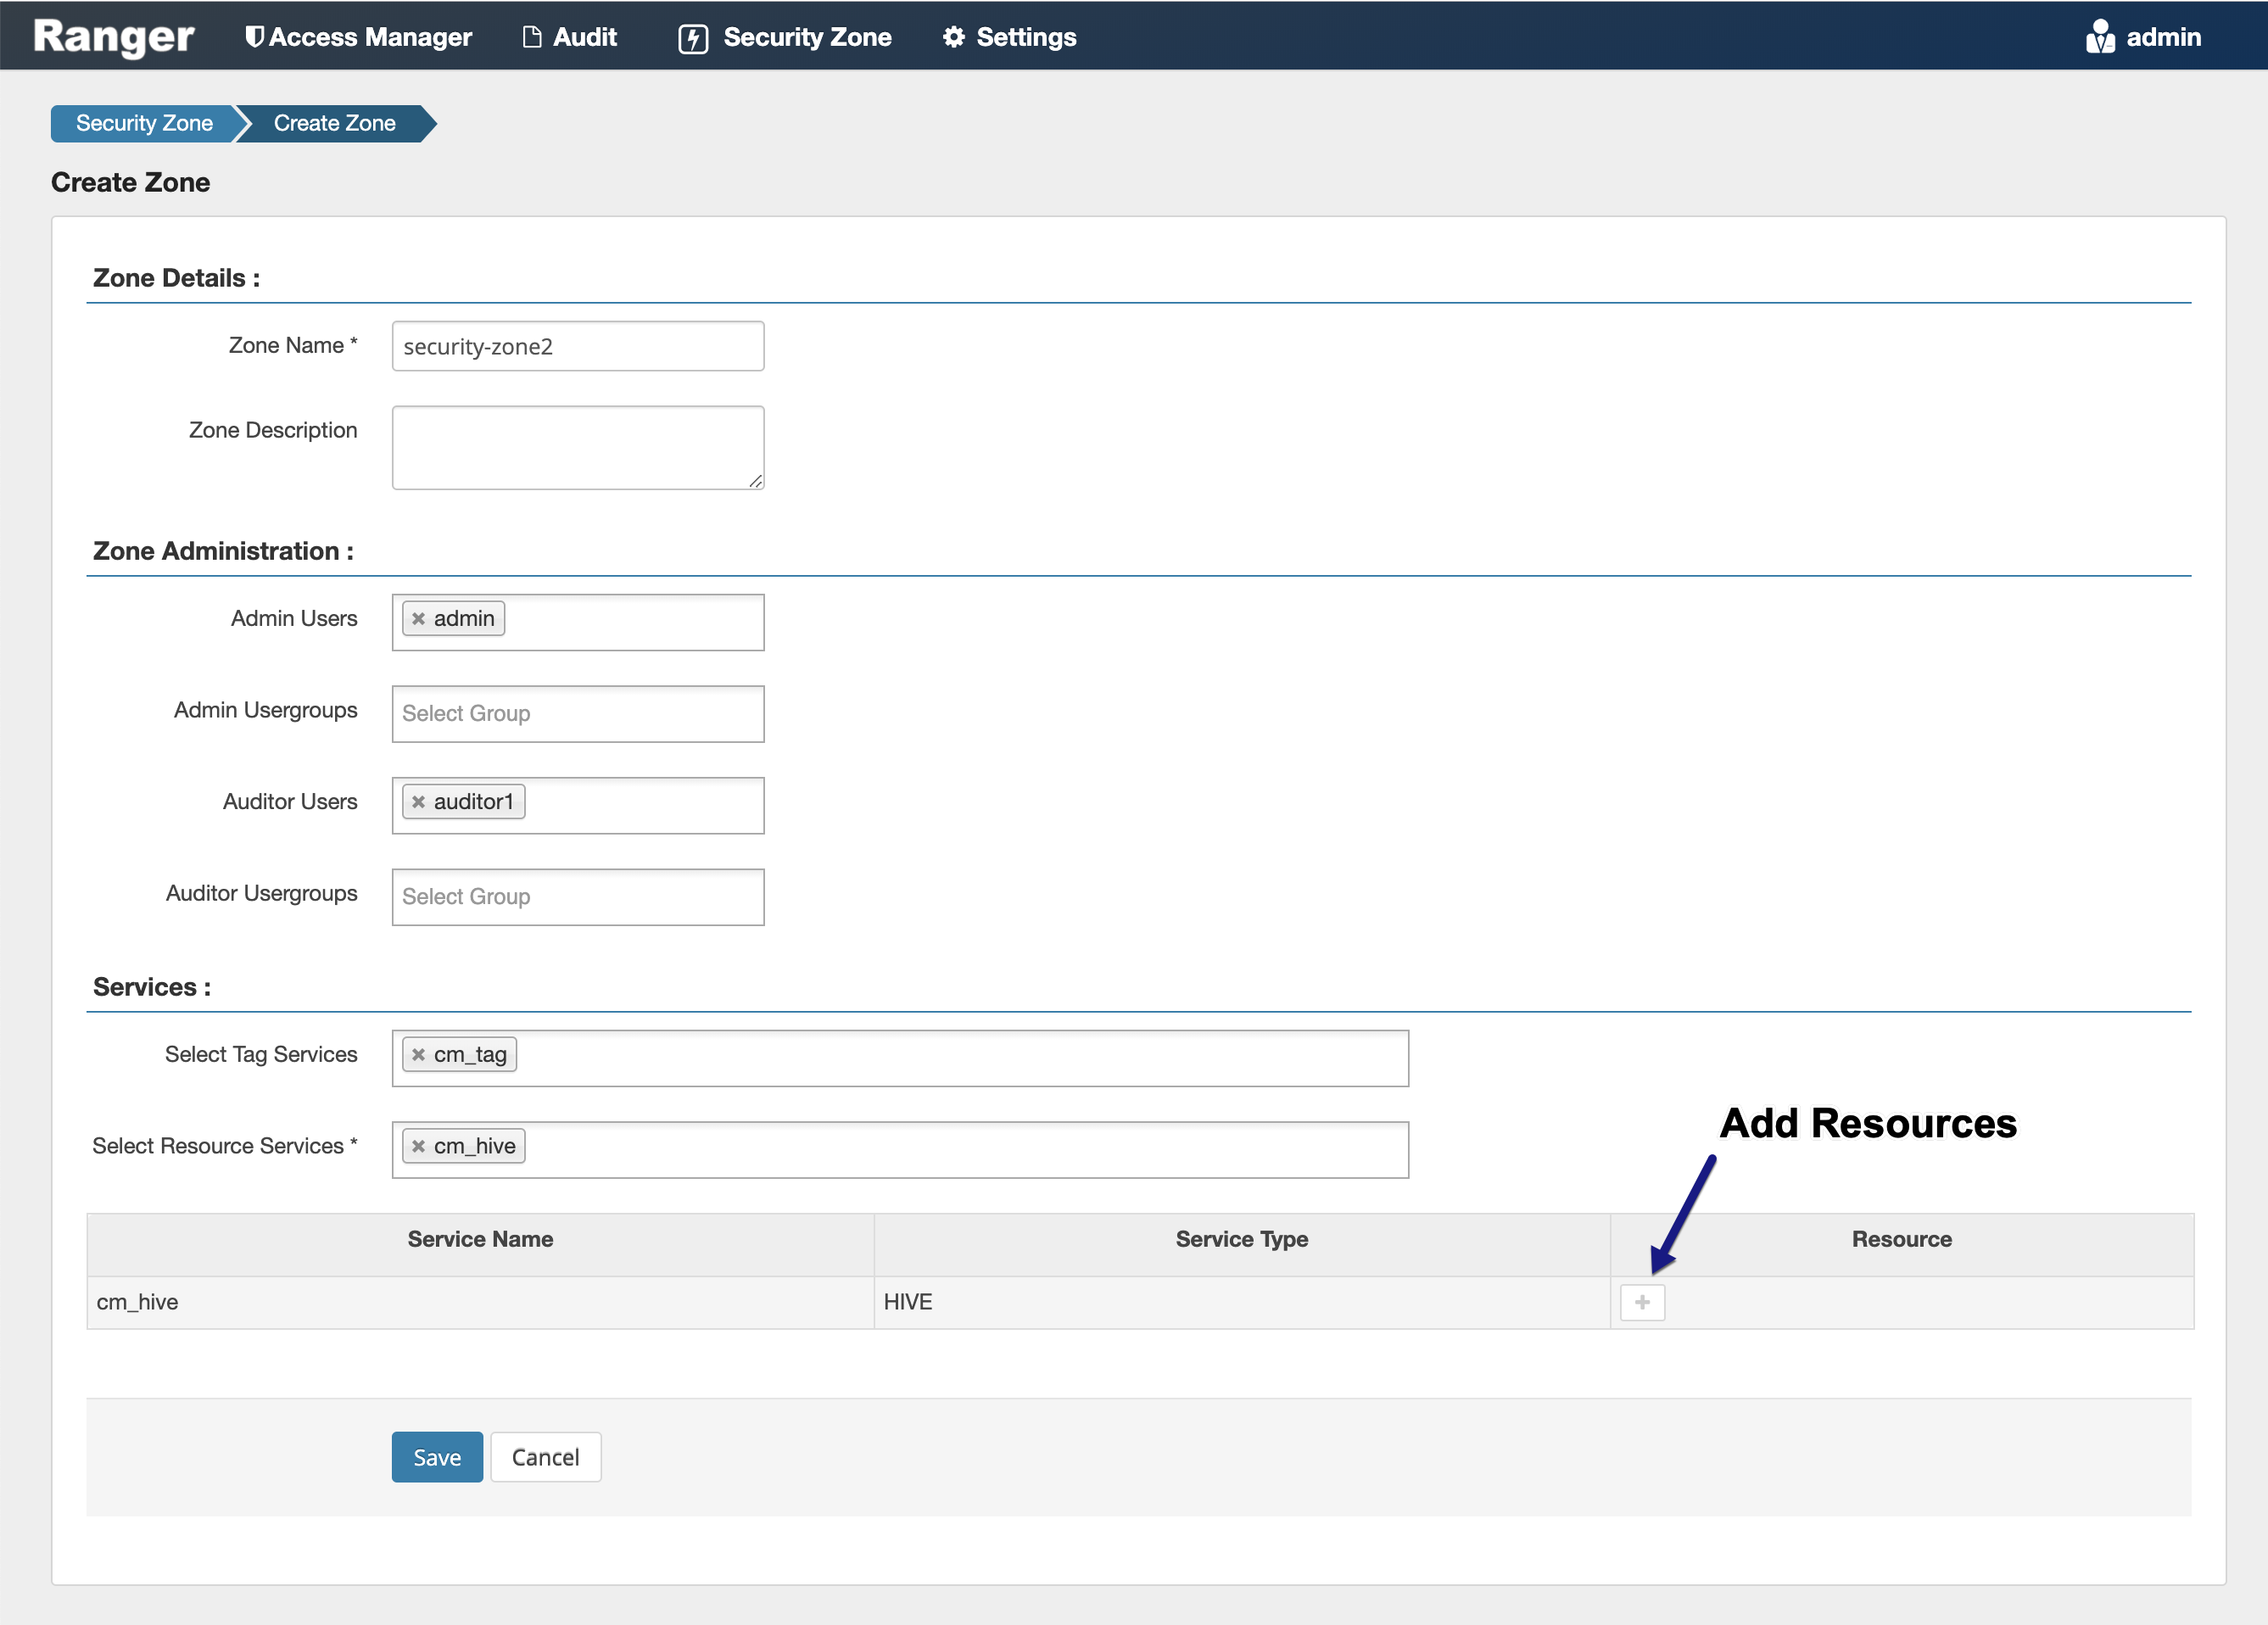
Task: Click the Settings gear icon
Action: [x=953, y=37]
